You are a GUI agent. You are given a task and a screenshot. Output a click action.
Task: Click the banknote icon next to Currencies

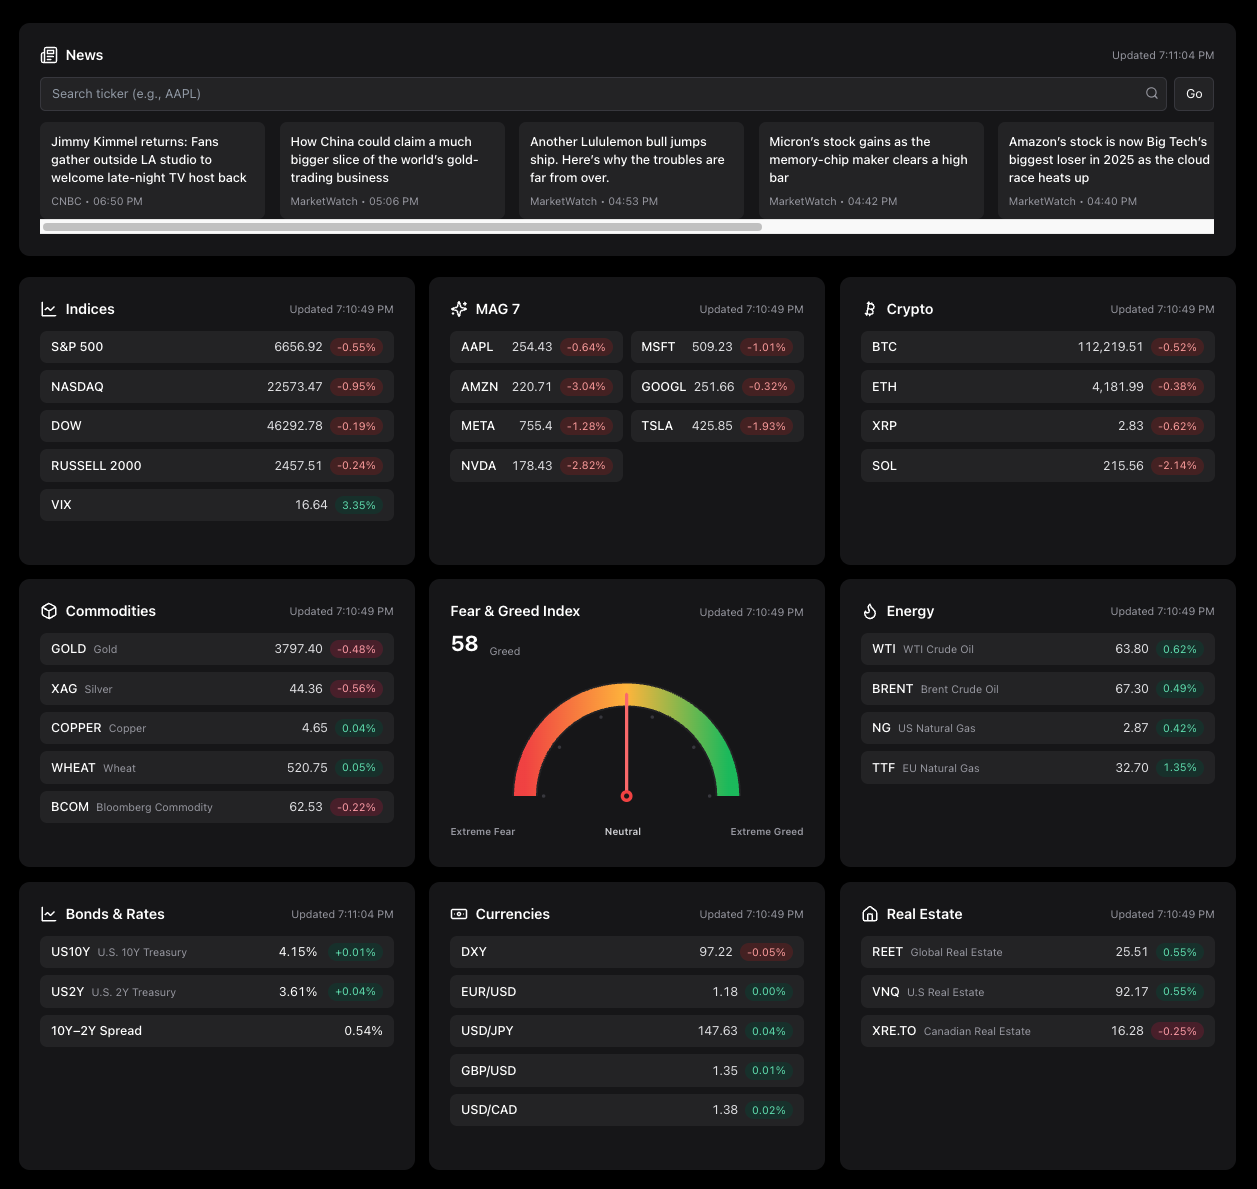pyautogui.click(x=459, y=914)
